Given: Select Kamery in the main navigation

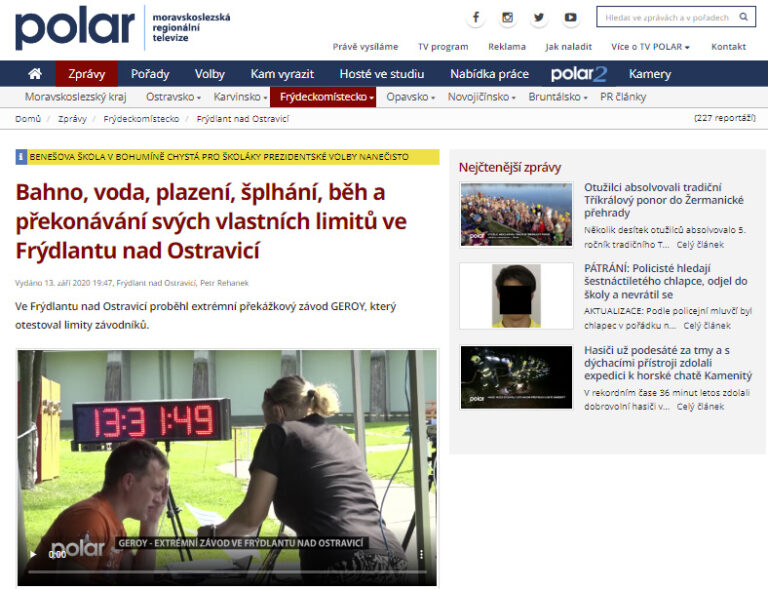Looking at the screenshot, I should [650, 74].
